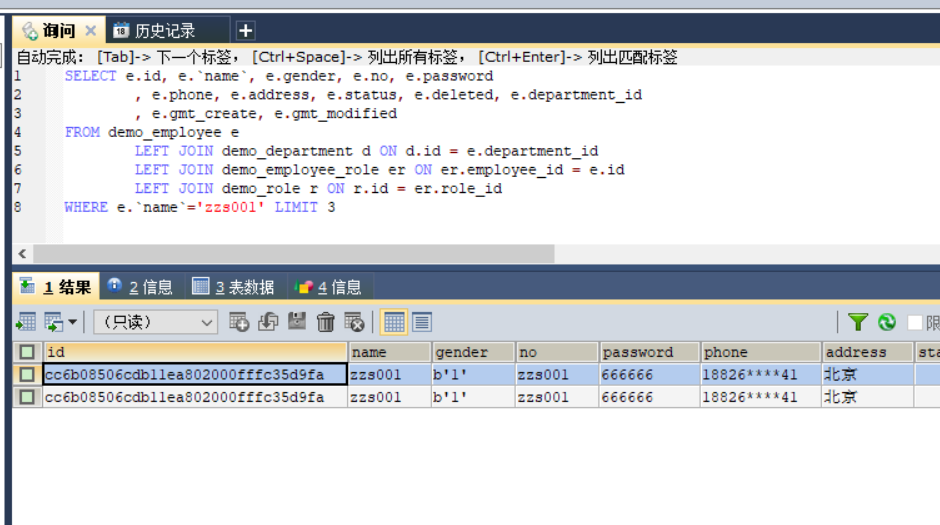The width and height of the screenshot is (940, 525).
Task: Click the insert new row icon
Action: pyautogui.click(x=239, y=322)
